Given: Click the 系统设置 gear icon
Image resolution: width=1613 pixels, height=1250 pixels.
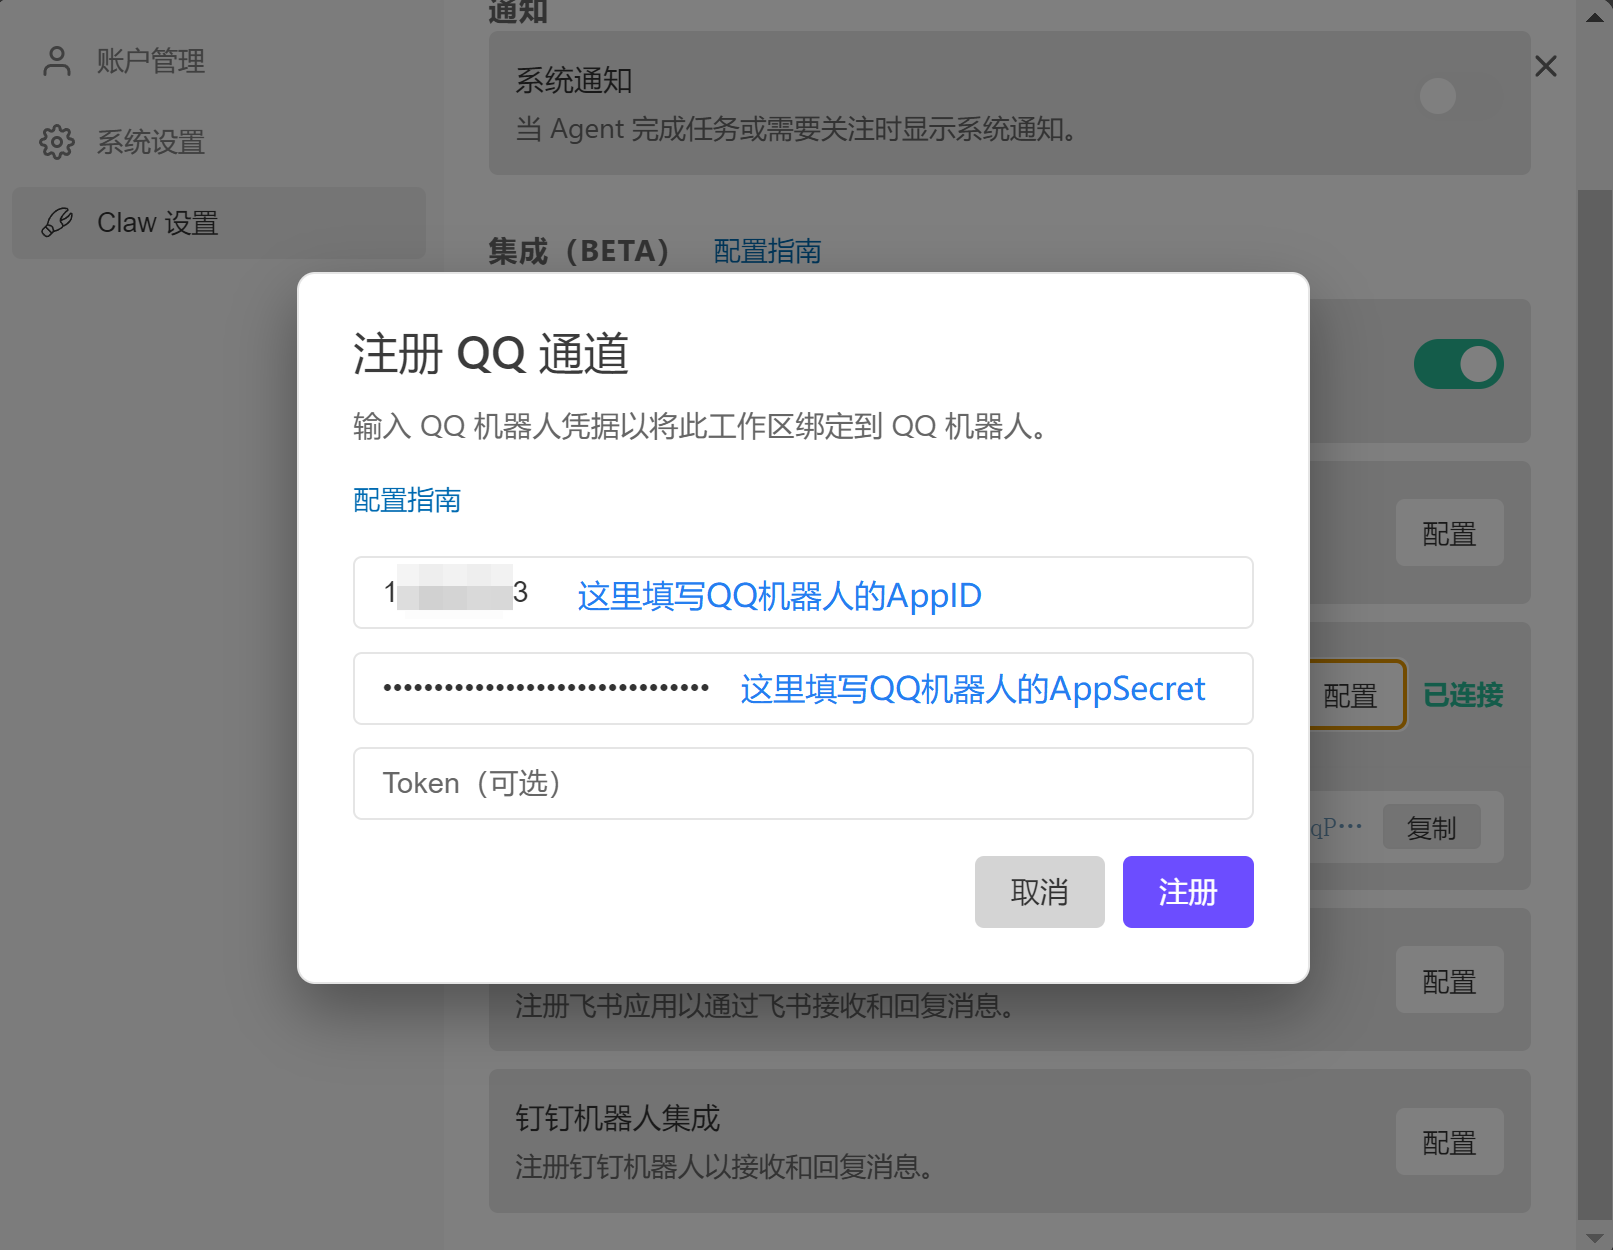Looking at the screenshot, I should click(x=57, y=142).
